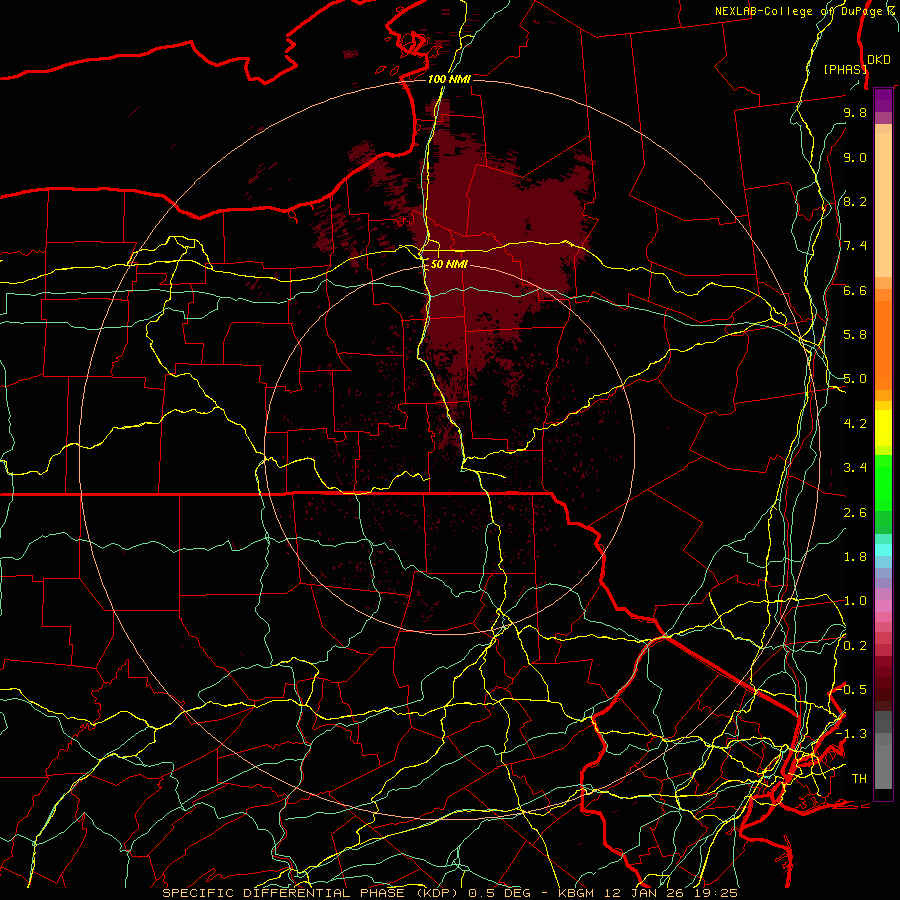
Task: Click the 1.8 legend value
Action: (x=855, y=557)
